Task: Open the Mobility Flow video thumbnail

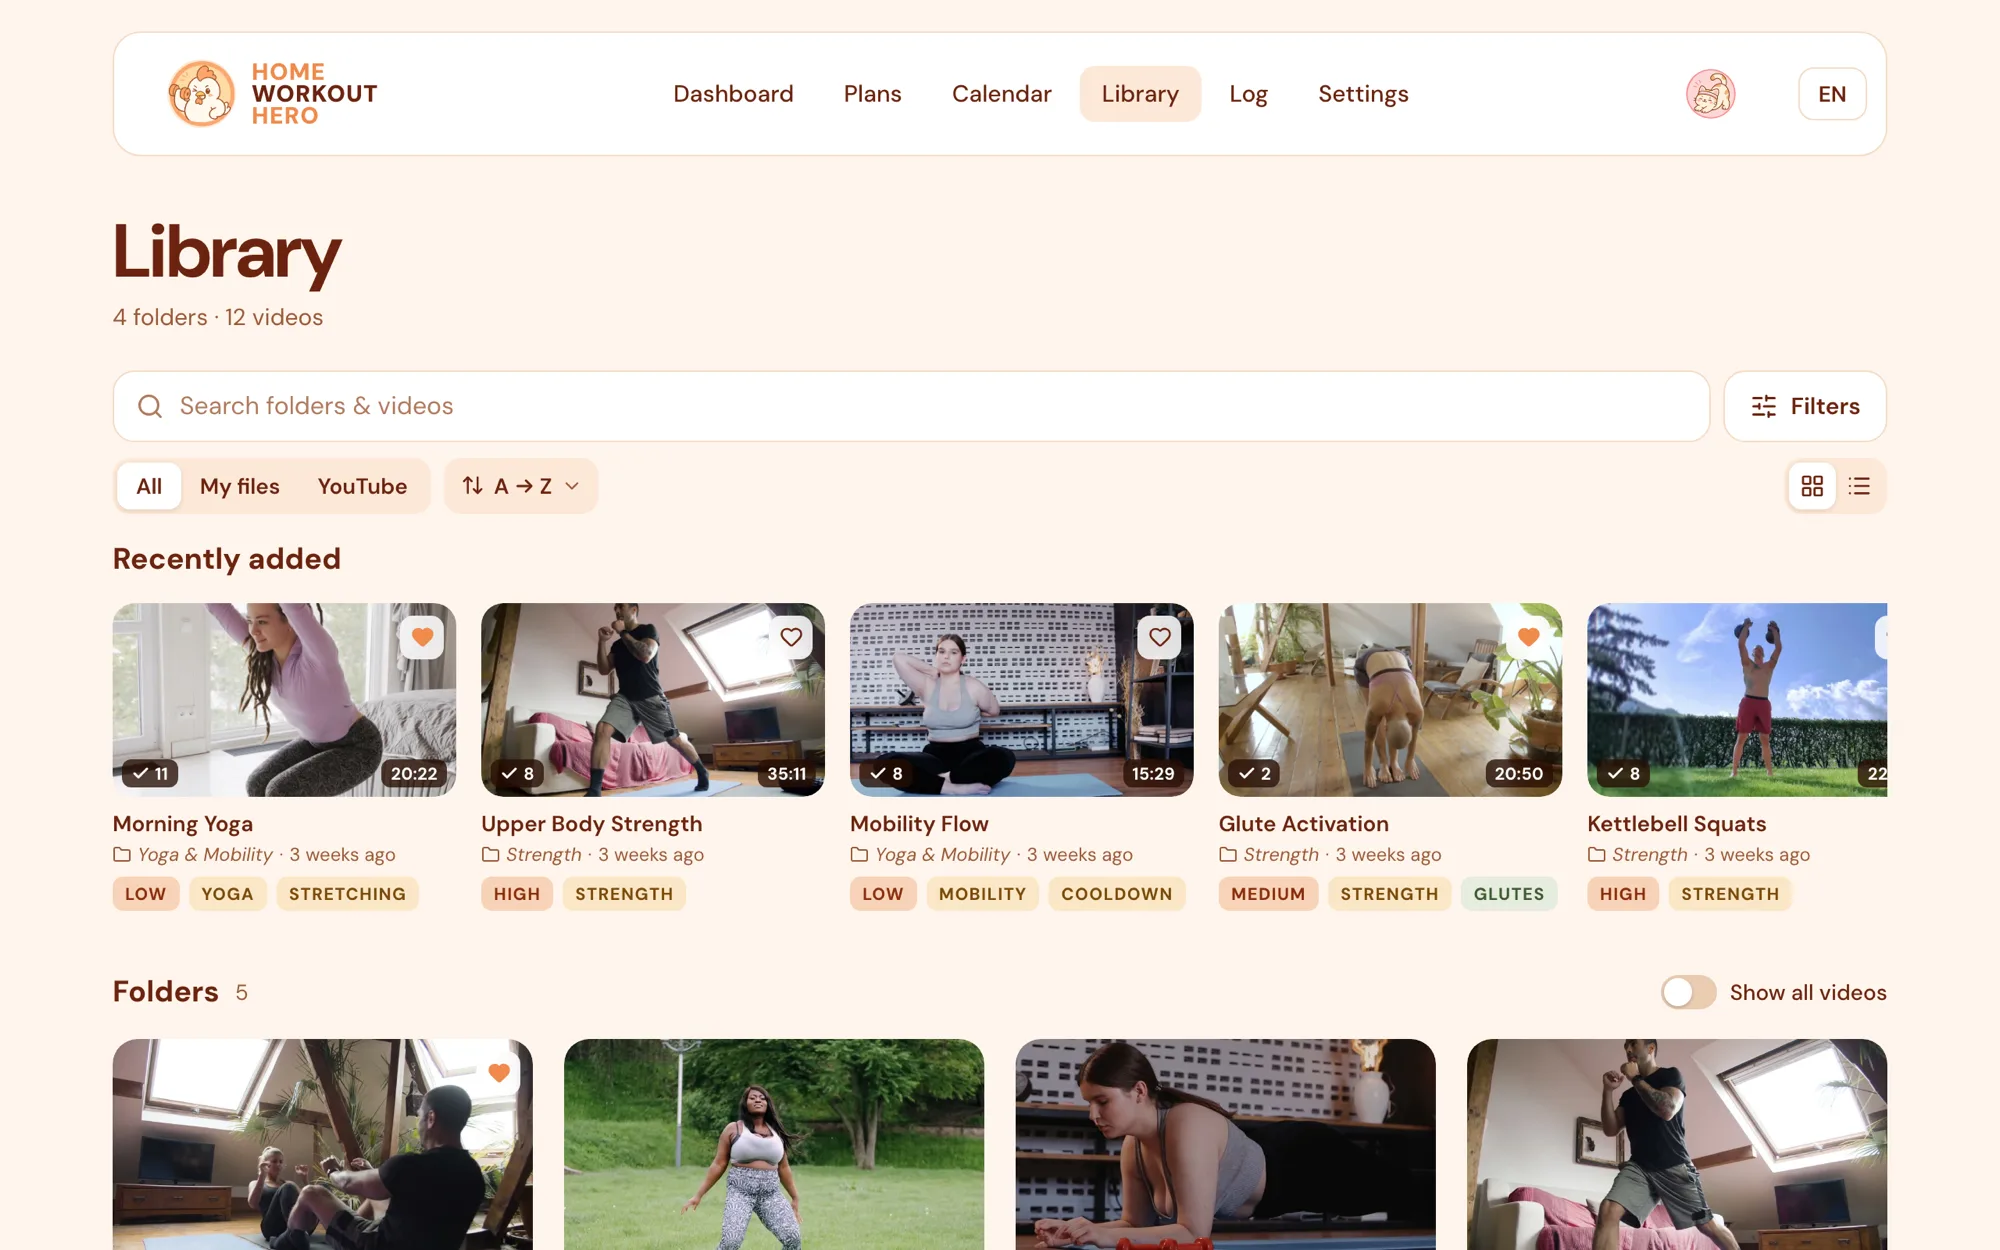Action: (x=1021, y=699)
